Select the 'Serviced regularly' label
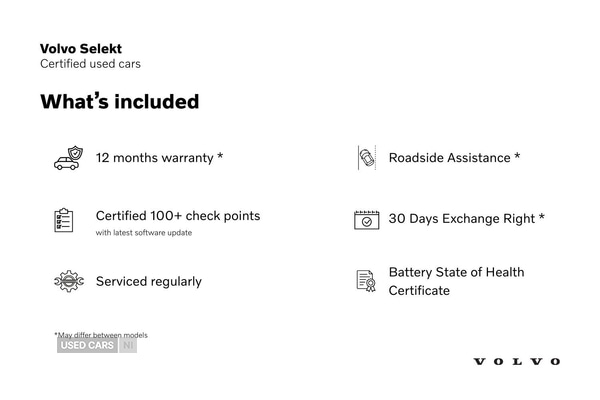The image size is (600, 400). (x=148, y=282)
